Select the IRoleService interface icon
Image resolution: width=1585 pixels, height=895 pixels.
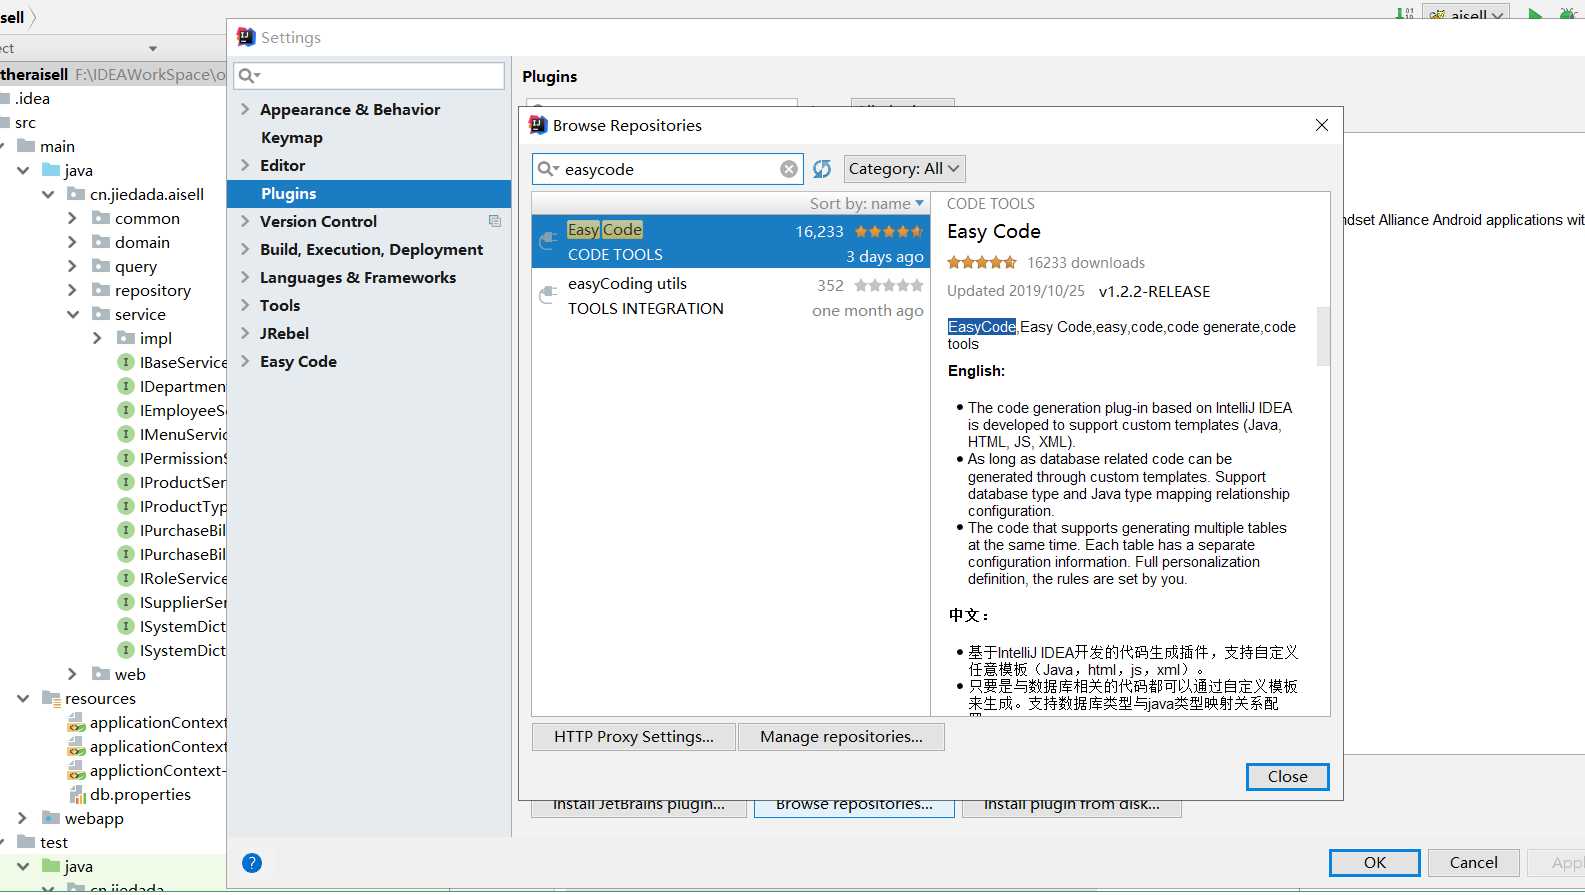click(126, 578)
